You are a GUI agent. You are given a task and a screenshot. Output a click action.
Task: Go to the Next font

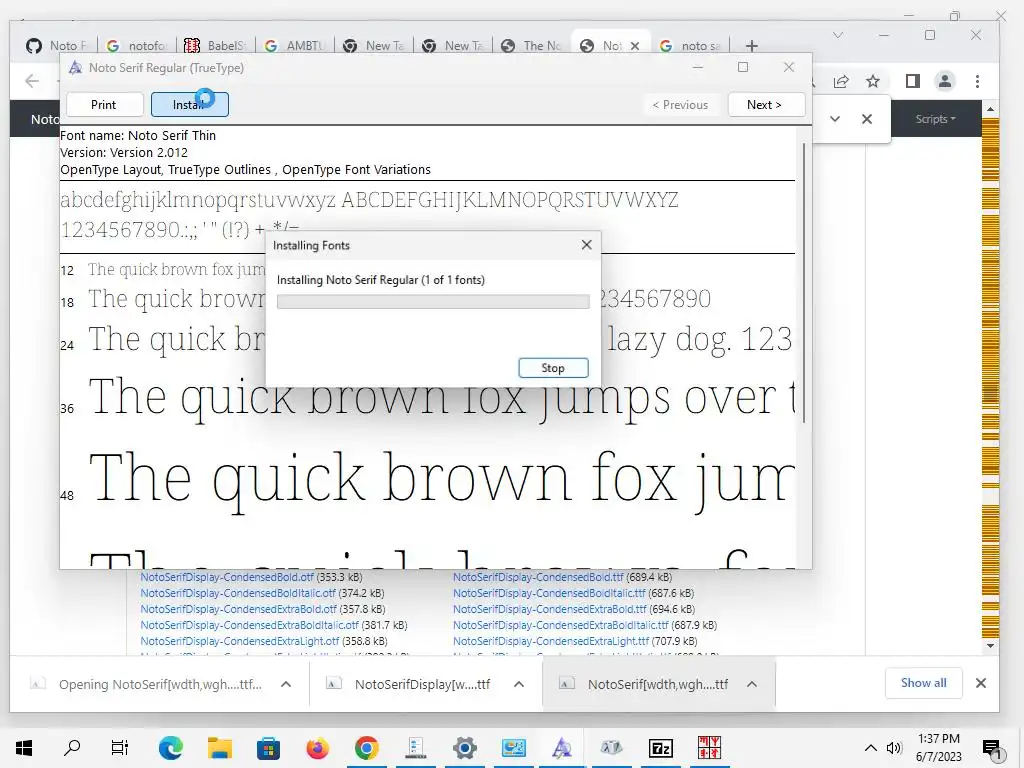766,104
